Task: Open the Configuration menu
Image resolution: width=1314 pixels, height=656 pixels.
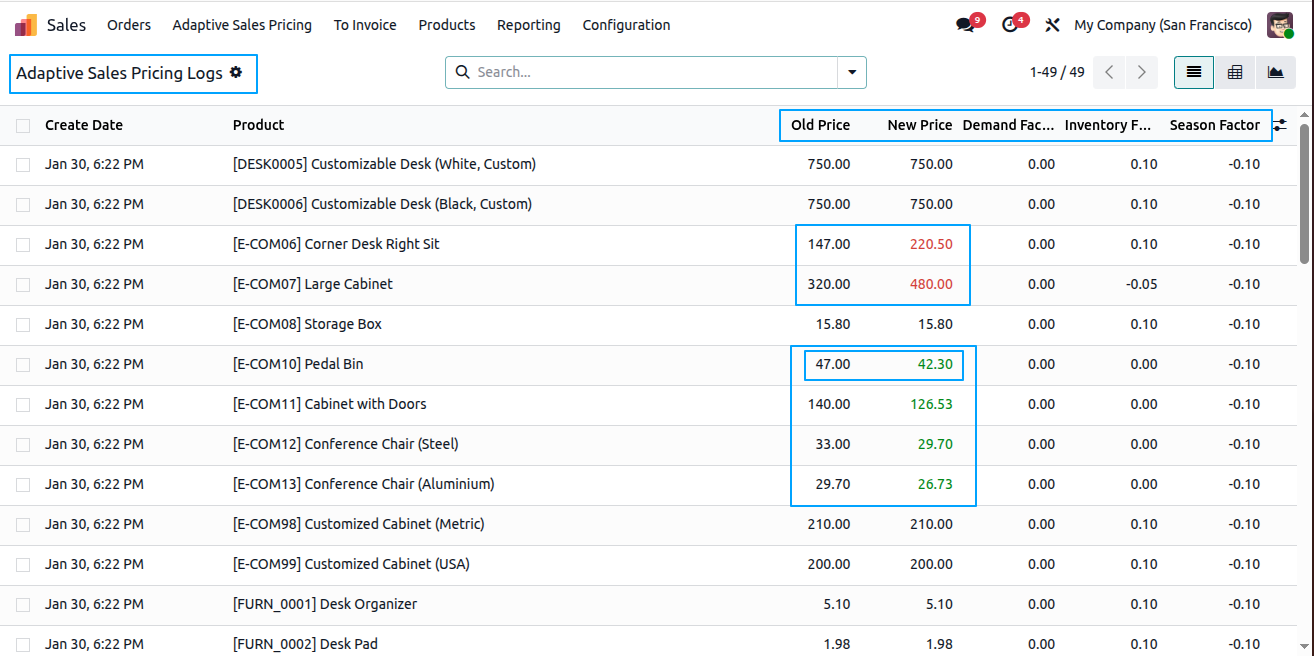Action: 626,25
